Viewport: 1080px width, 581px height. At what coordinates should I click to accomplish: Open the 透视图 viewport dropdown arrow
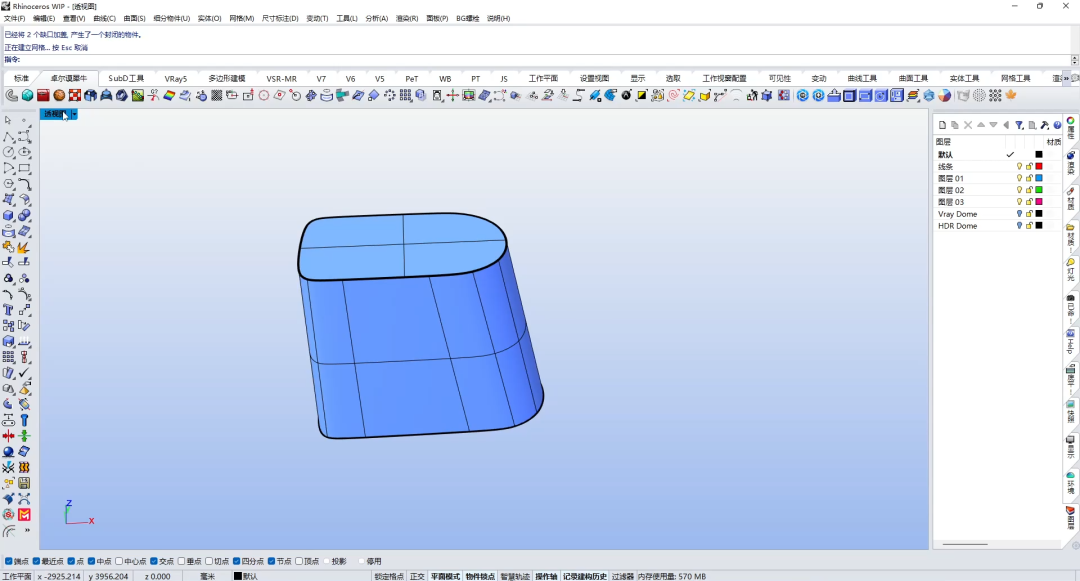click(x=74, y=114)
